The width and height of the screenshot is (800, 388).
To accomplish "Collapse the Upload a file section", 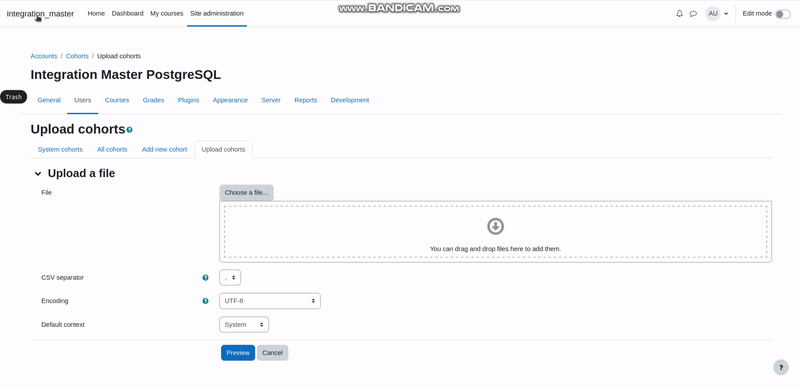I will [x=38, y=174].
